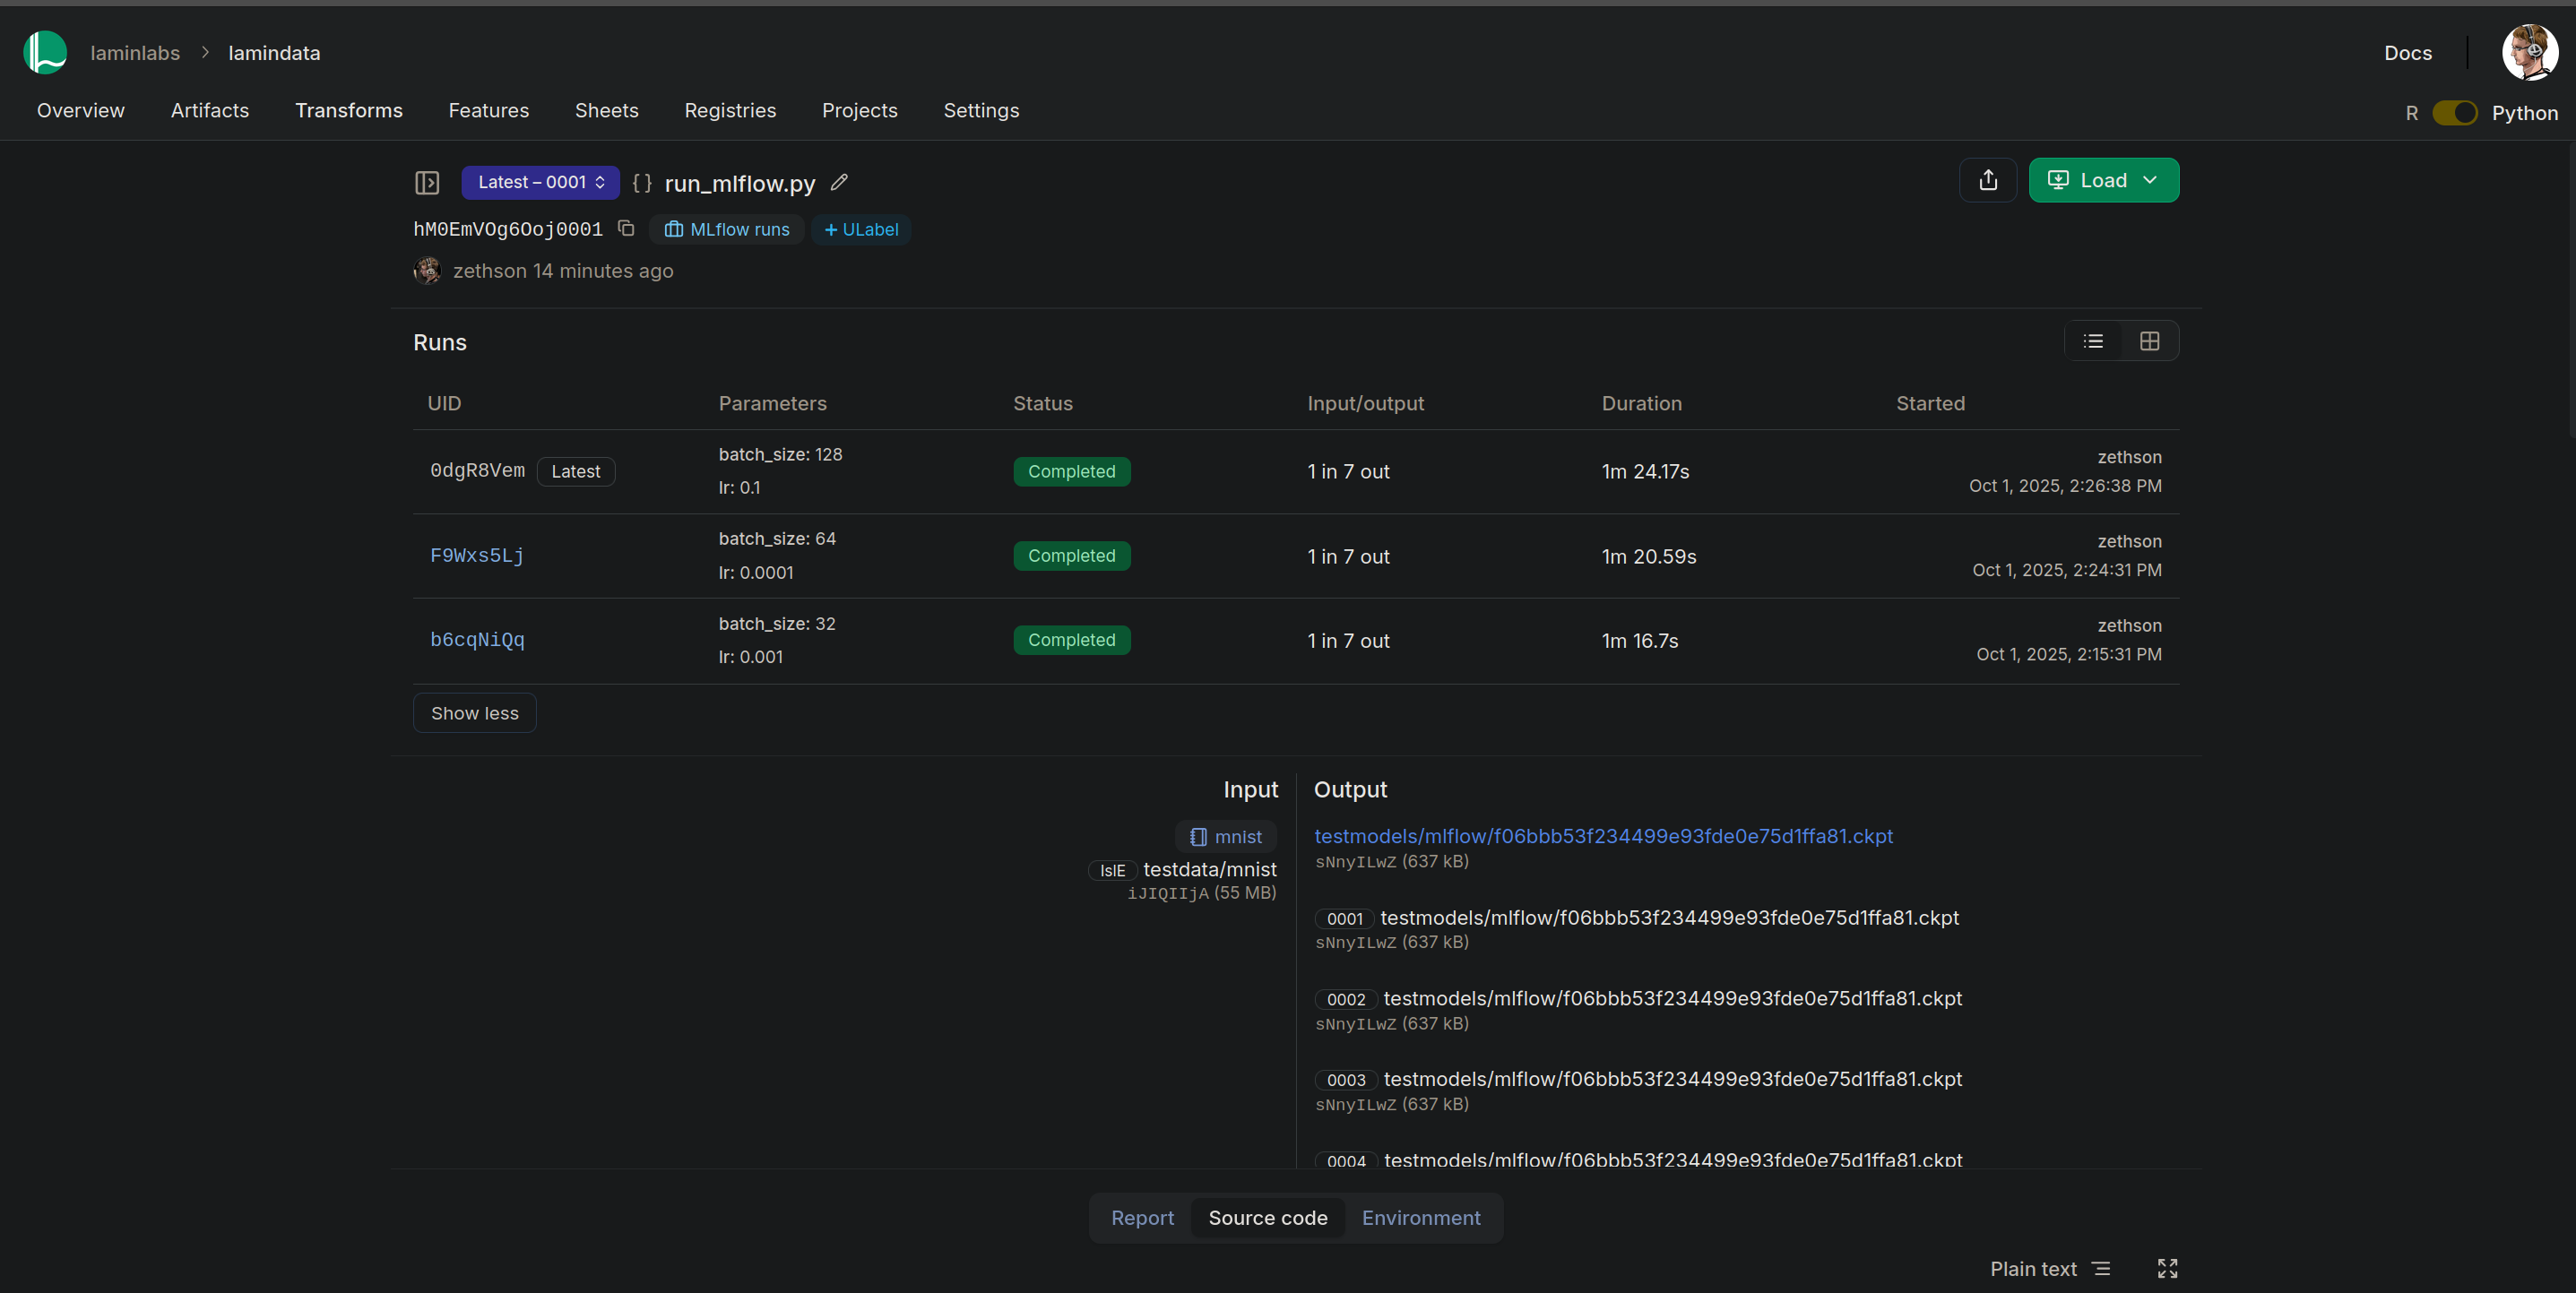Switch to the Environment tab
The height and width of the screenshot is (1293, 2576).
point(1420,1217)
